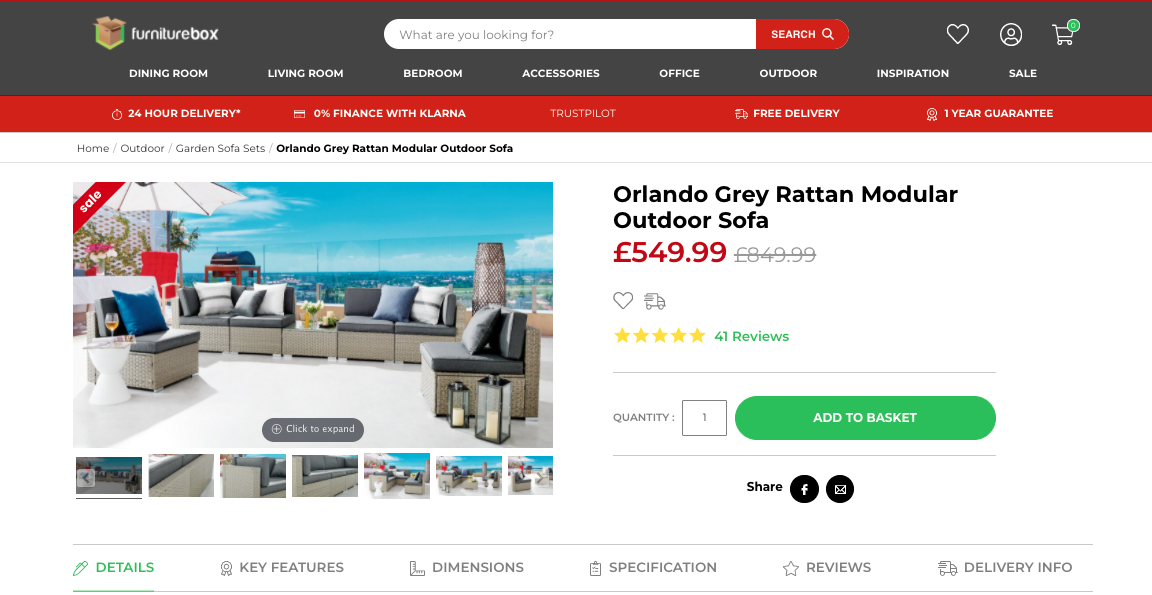The height and width of the screenshot is (595, 1152).
Task: View the shopping cart icon
Action: point(1065,33)
